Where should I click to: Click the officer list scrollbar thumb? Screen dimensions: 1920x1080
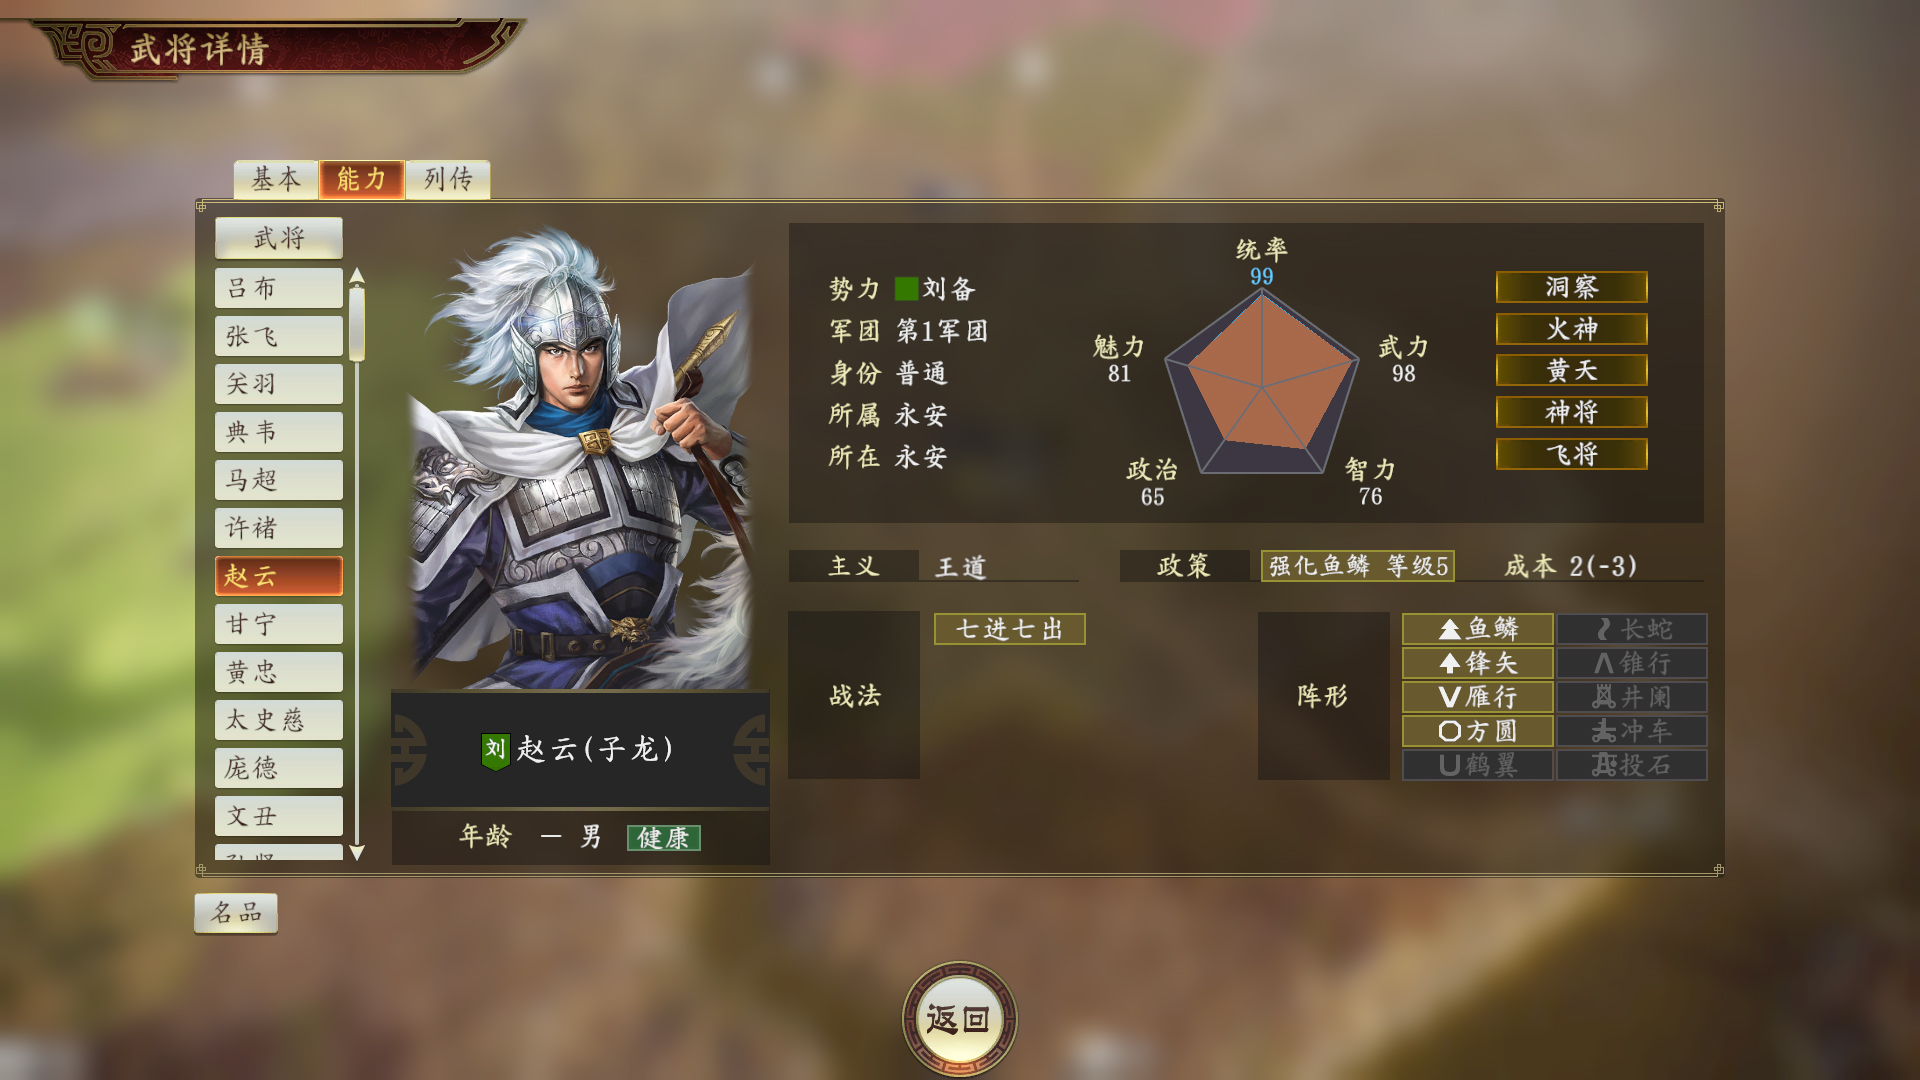[x=357, y=323]
